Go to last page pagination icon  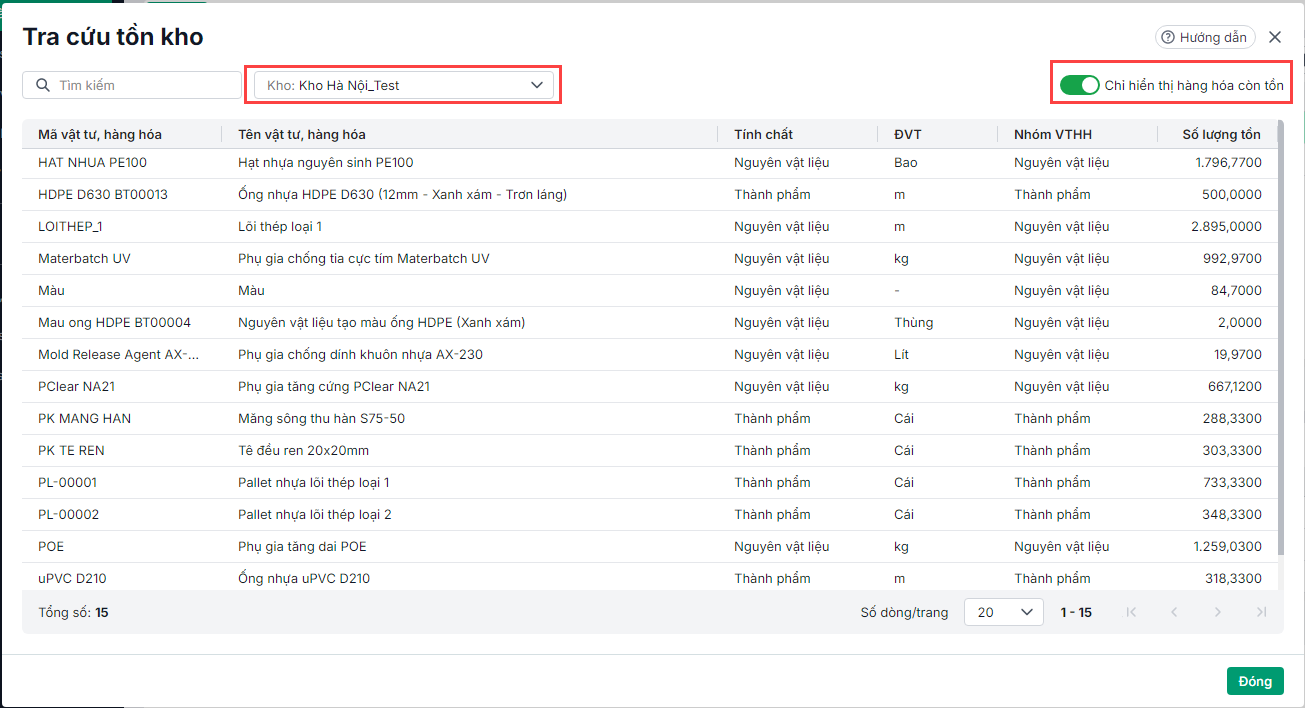coord(1261,612)
